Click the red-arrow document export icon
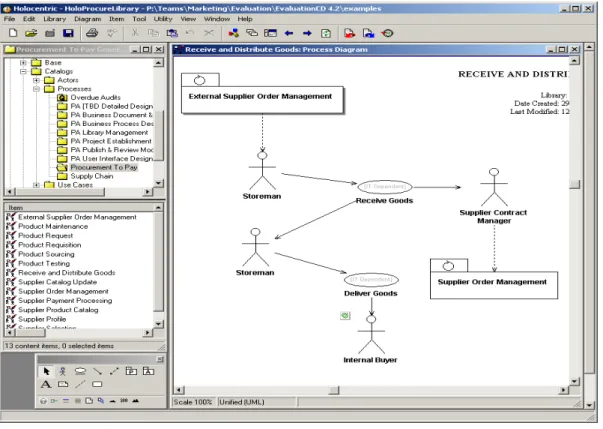Image resolution: width=603 pixels, height=429 pixels. [350, 33]
